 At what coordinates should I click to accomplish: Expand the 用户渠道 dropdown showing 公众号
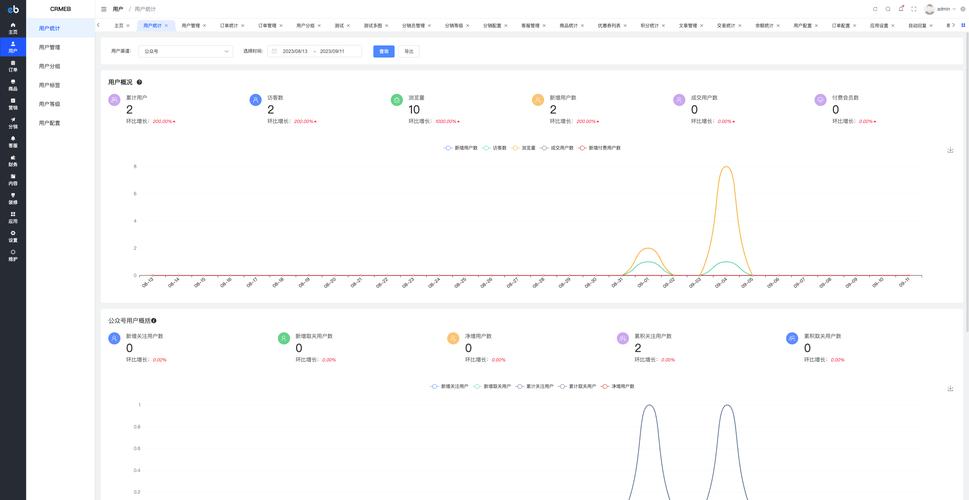point(185,51)
